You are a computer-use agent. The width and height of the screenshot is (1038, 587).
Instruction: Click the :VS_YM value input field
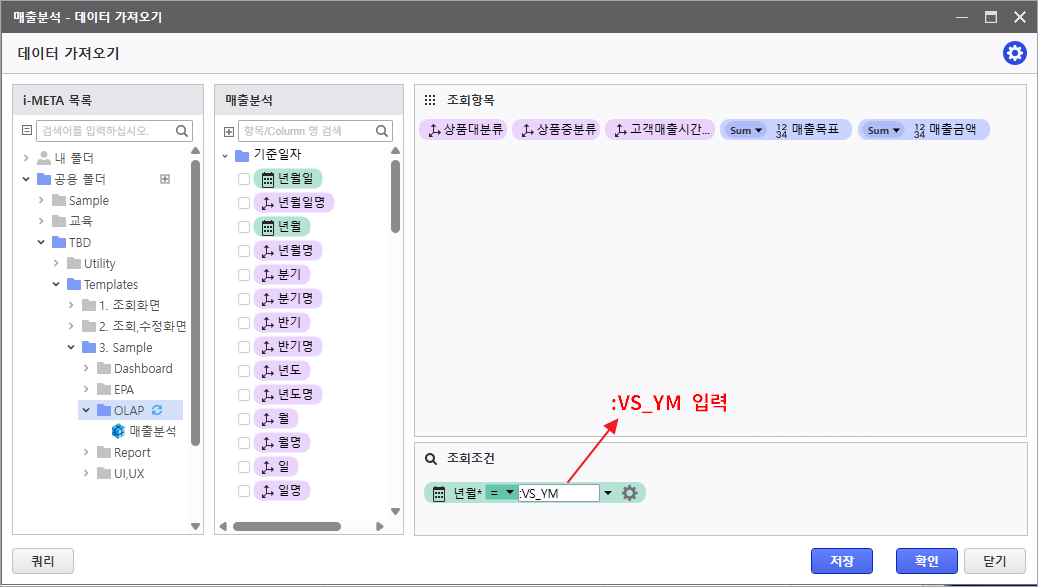click(558, 493)
